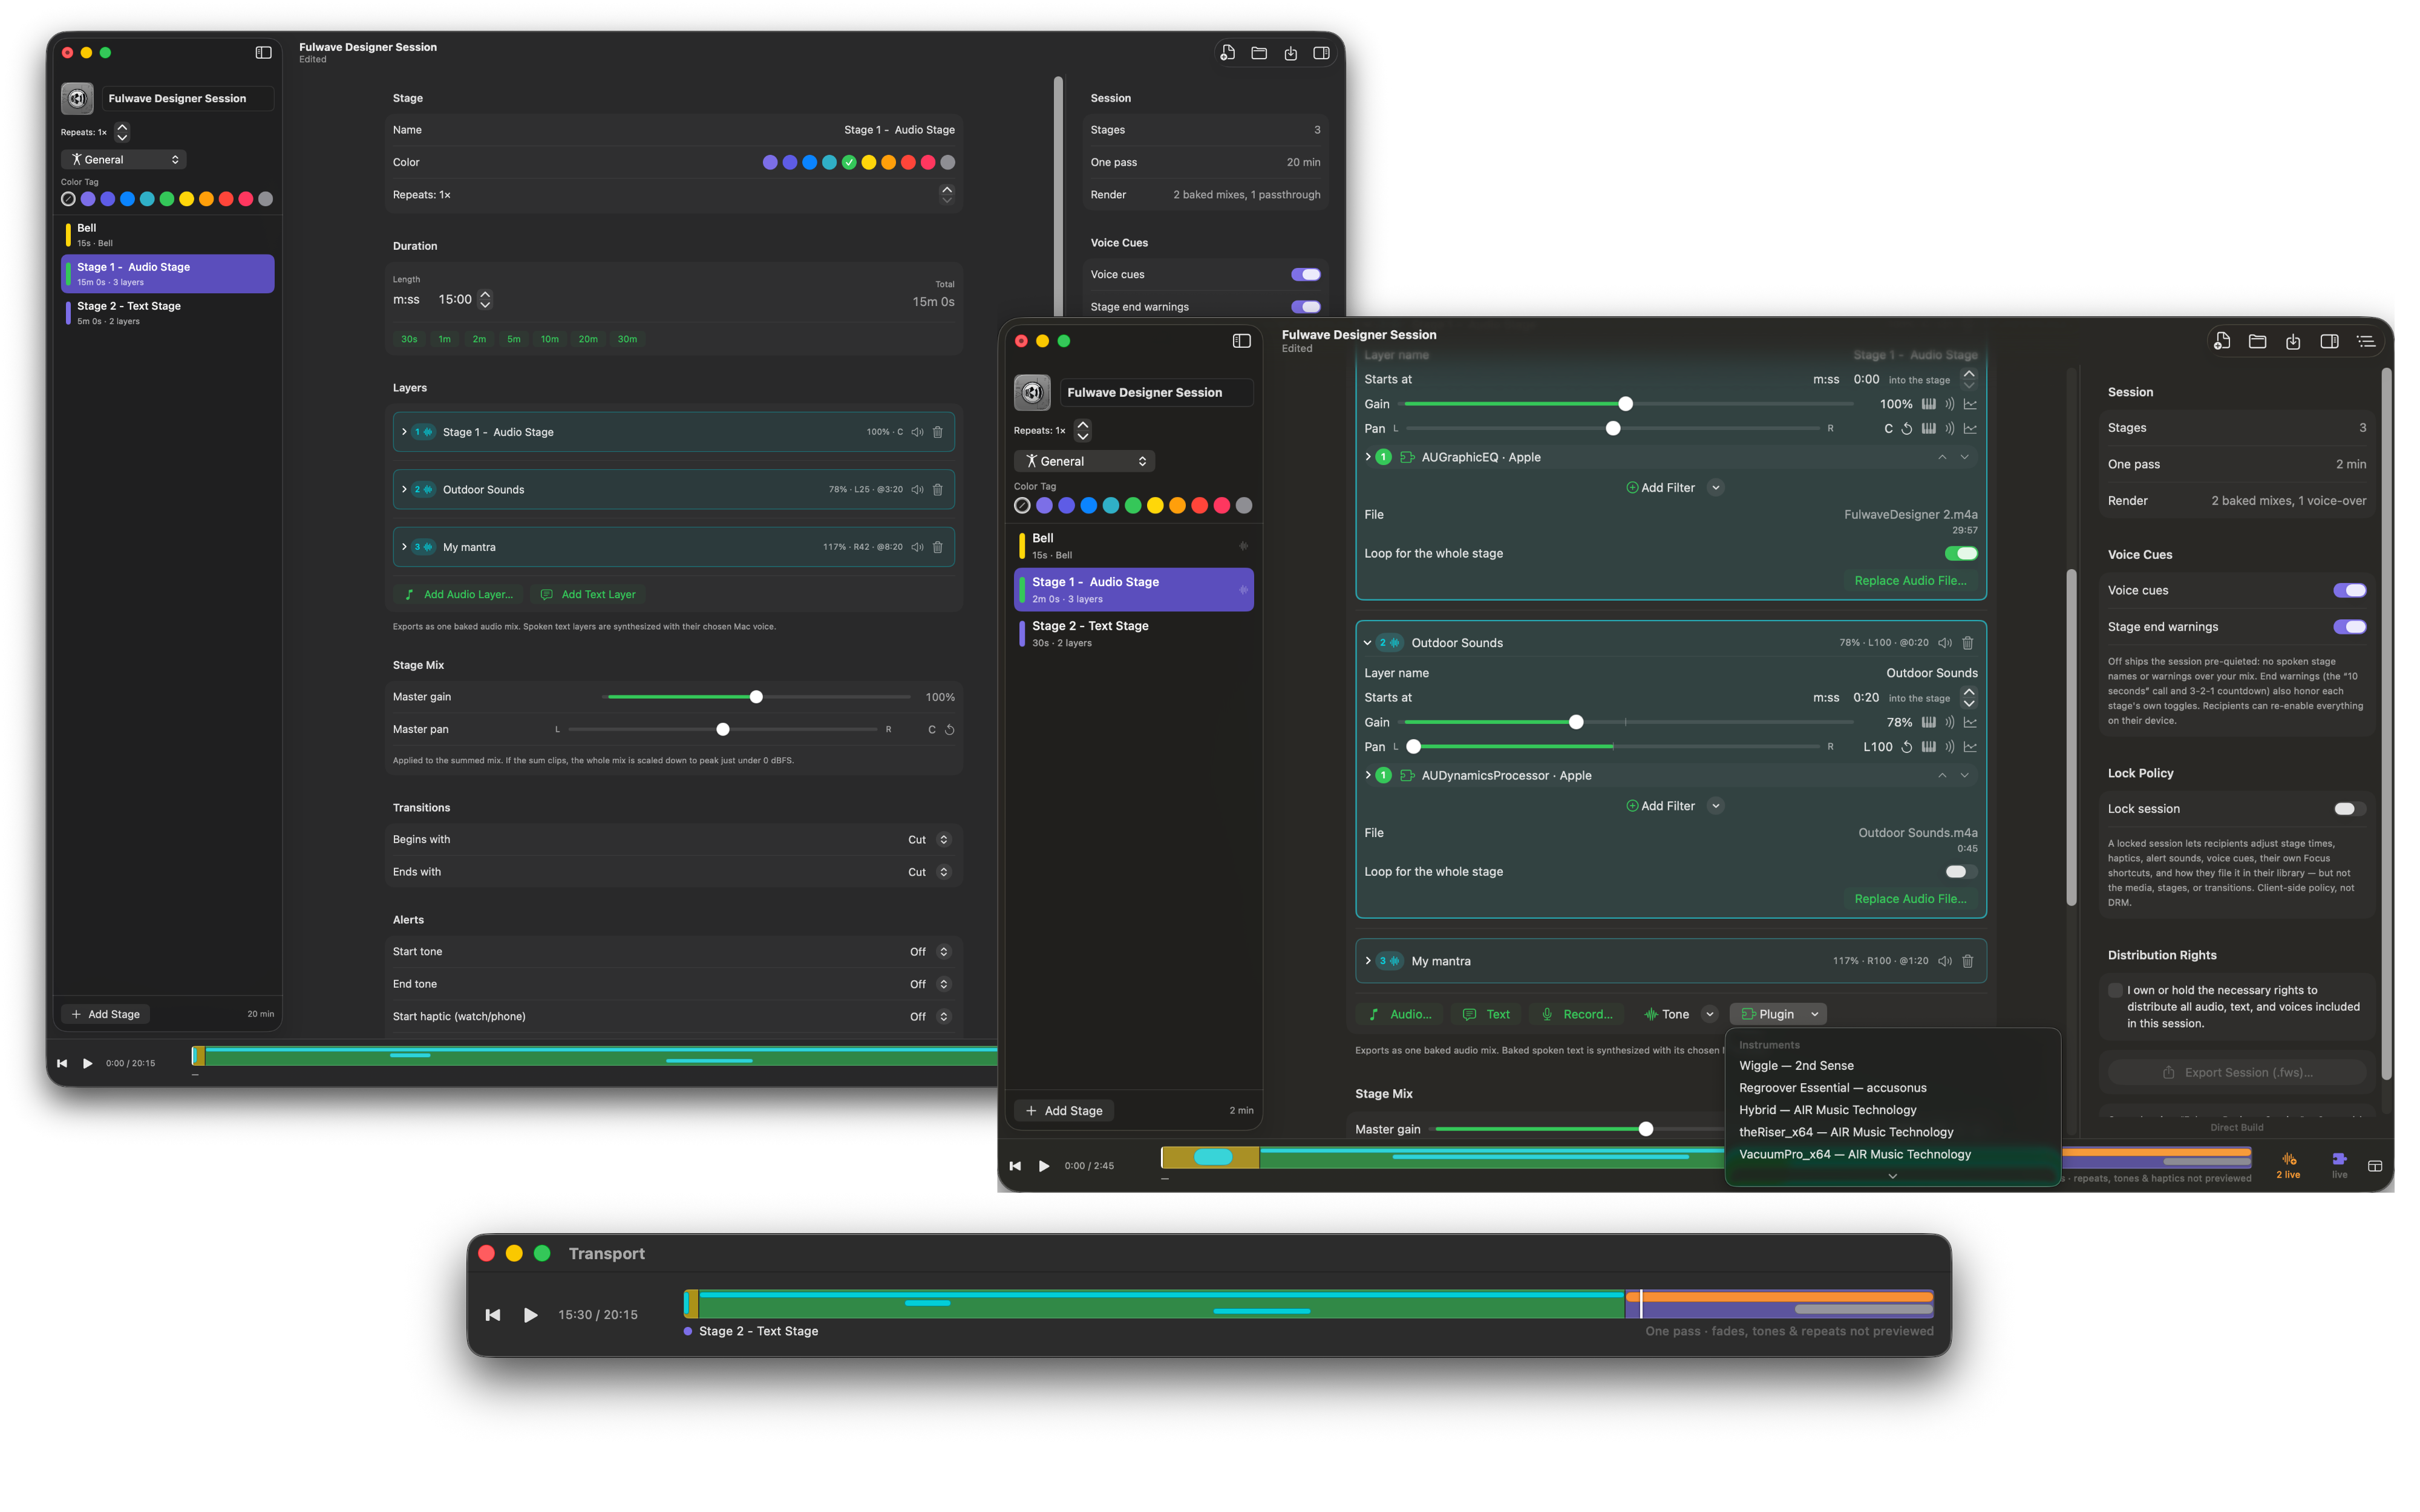Click trash icon on My mantra layer in back window
The width and height of the screenshot is (2420, 1512).
pyautogui.click(x=937, y=547)
